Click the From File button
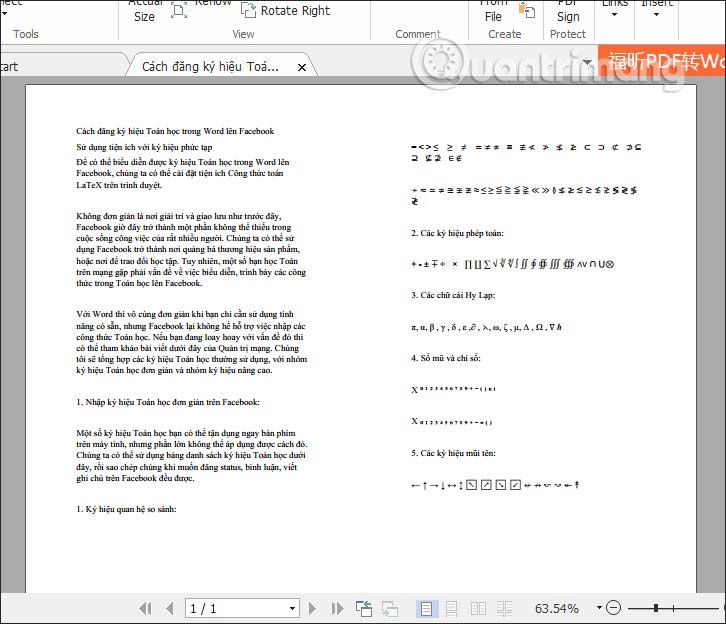Image resolution: width=726 pixels, height=624 pixels. [493, 10]
